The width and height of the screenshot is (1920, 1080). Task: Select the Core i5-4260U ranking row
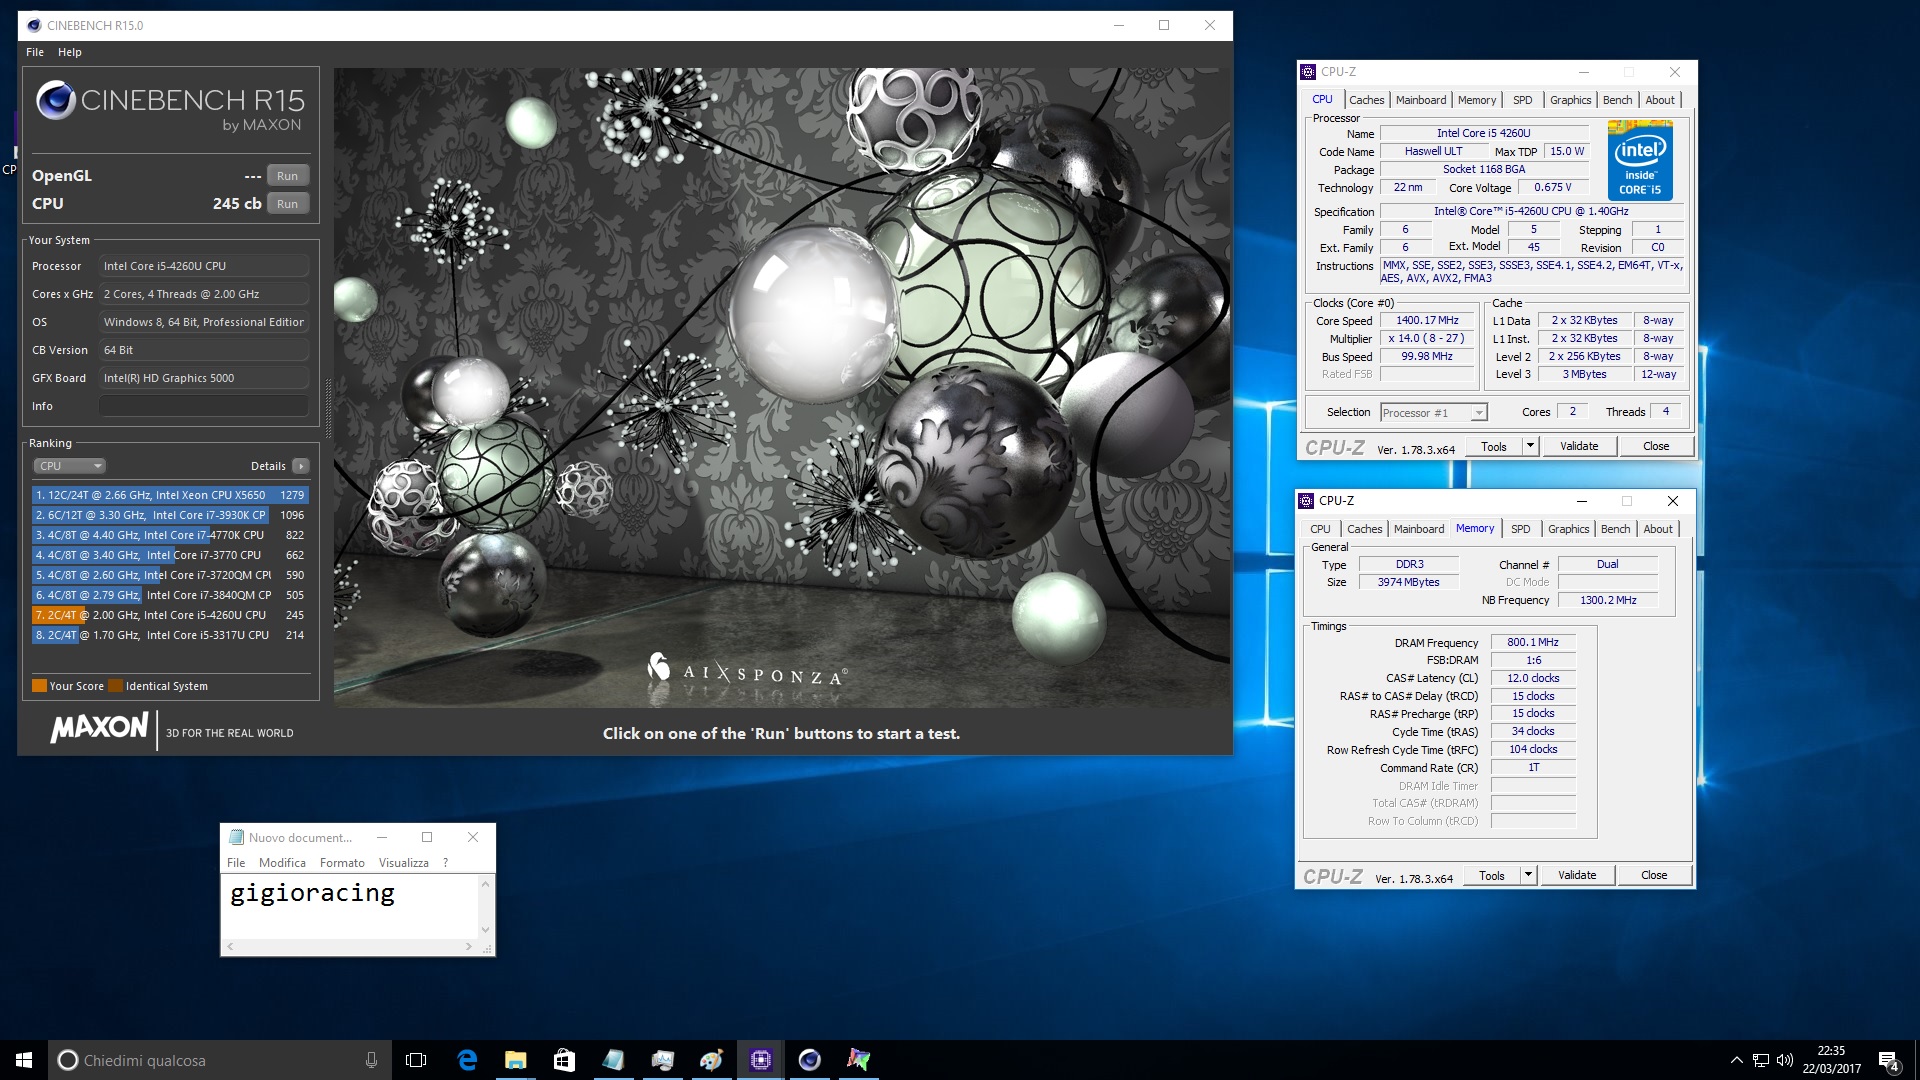point(170,615)
